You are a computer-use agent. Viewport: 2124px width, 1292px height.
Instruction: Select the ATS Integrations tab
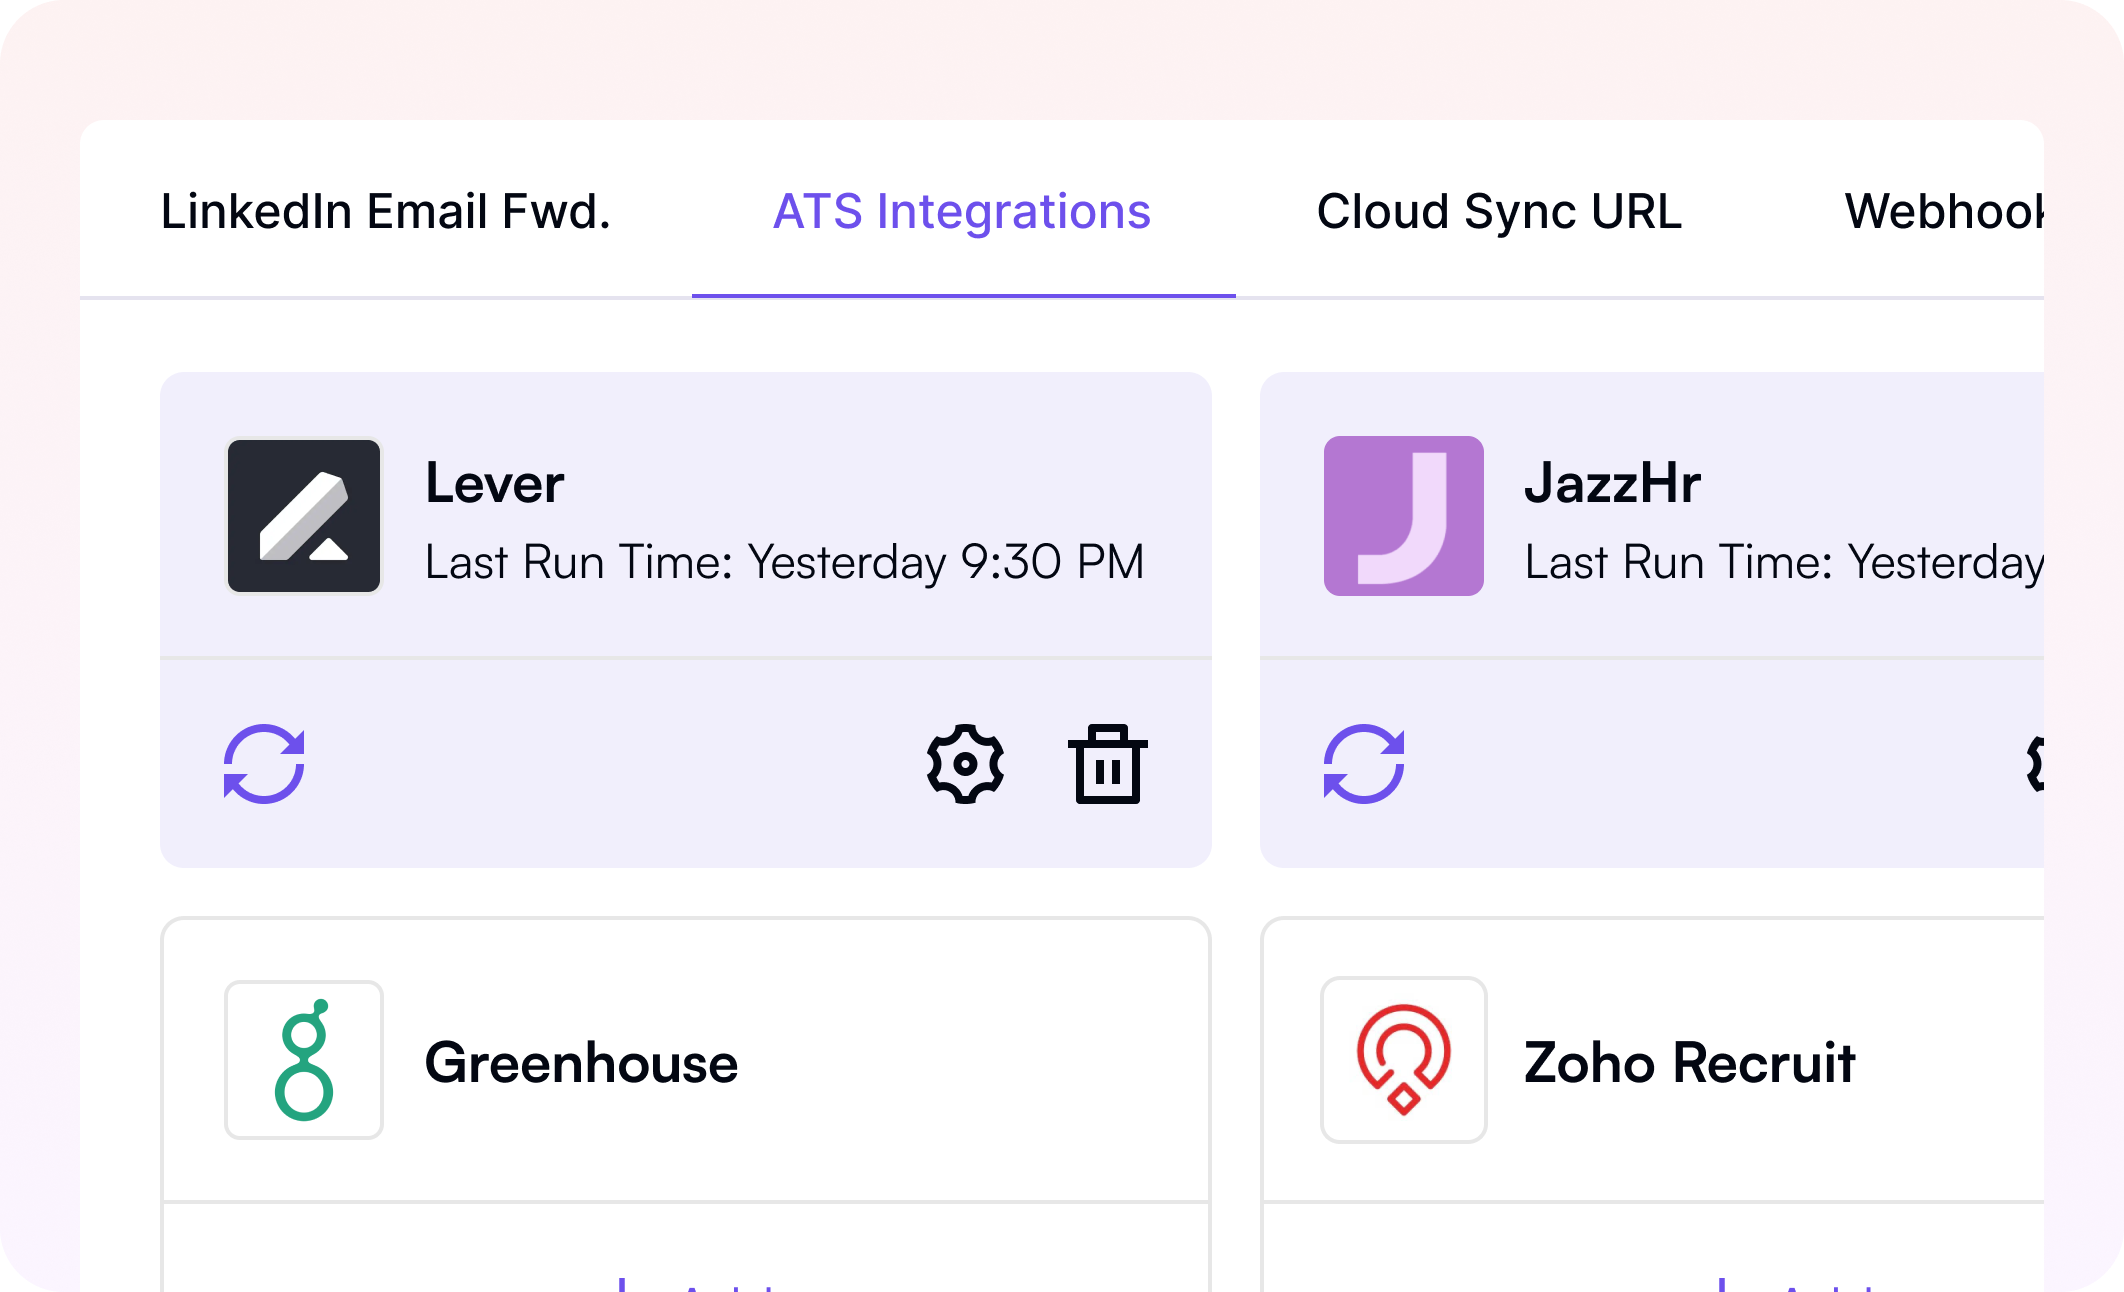click(x=962, y=212)
